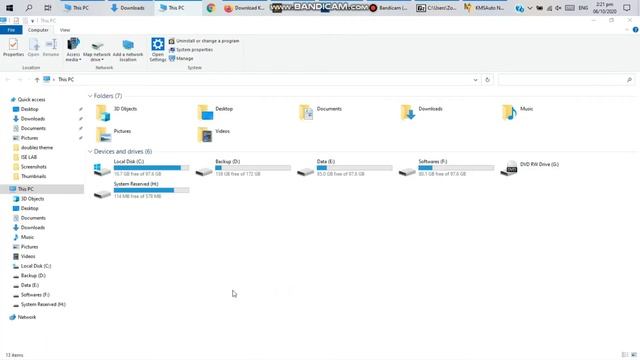The image size is (640, 360).
Task: Click Local Disk (C:) usage bar
Action: (x=151, y=168)
